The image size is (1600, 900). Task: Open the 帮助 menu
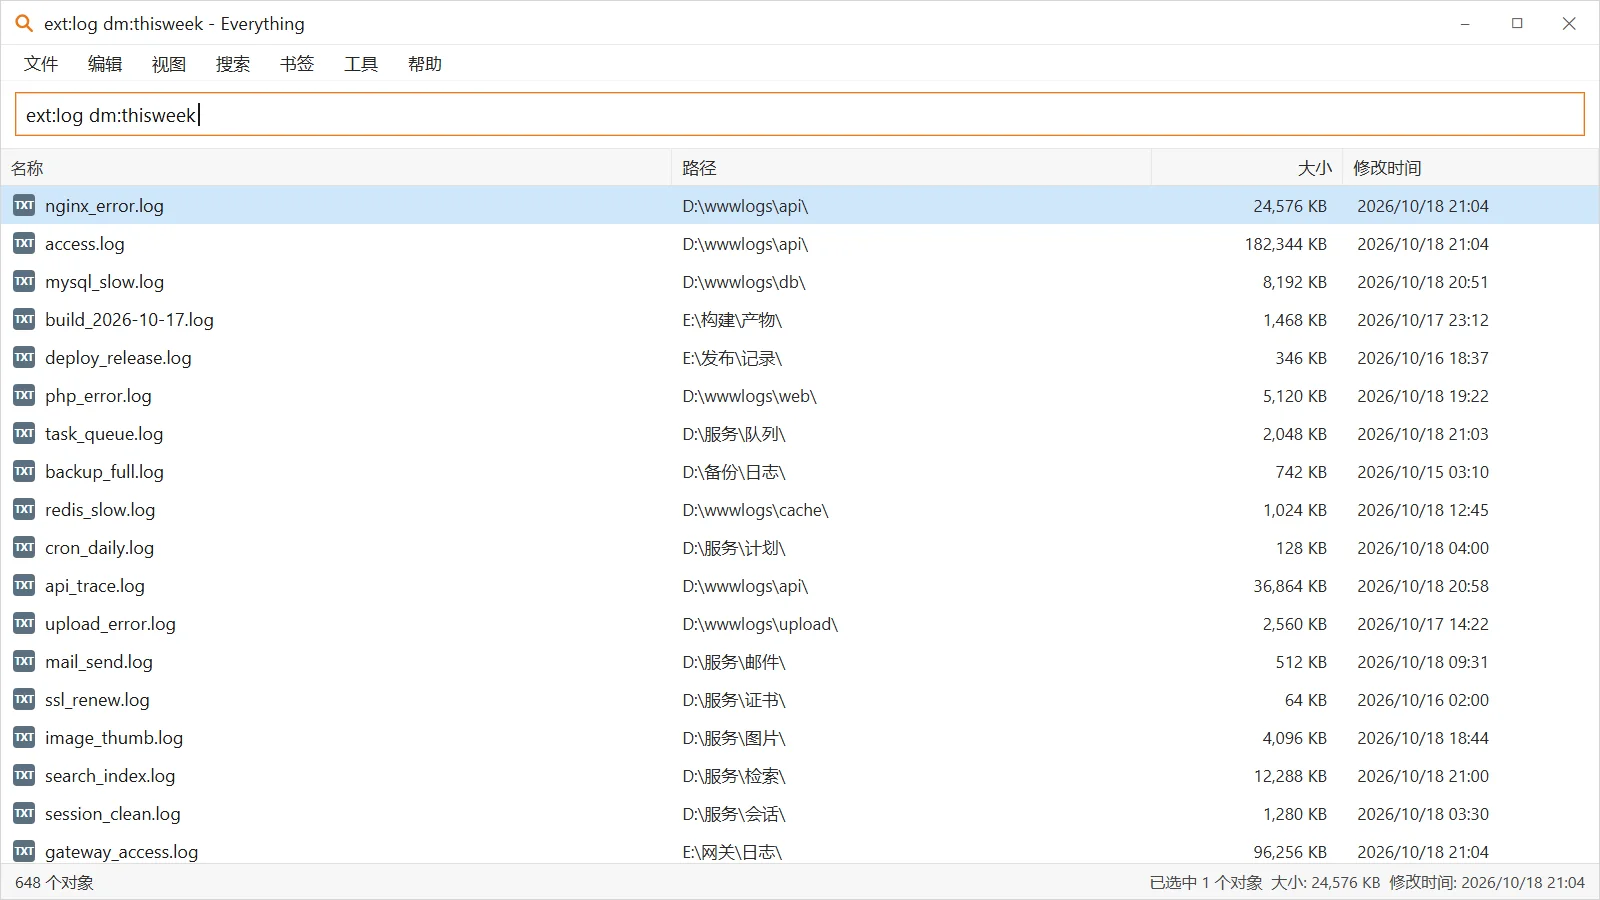425,64
